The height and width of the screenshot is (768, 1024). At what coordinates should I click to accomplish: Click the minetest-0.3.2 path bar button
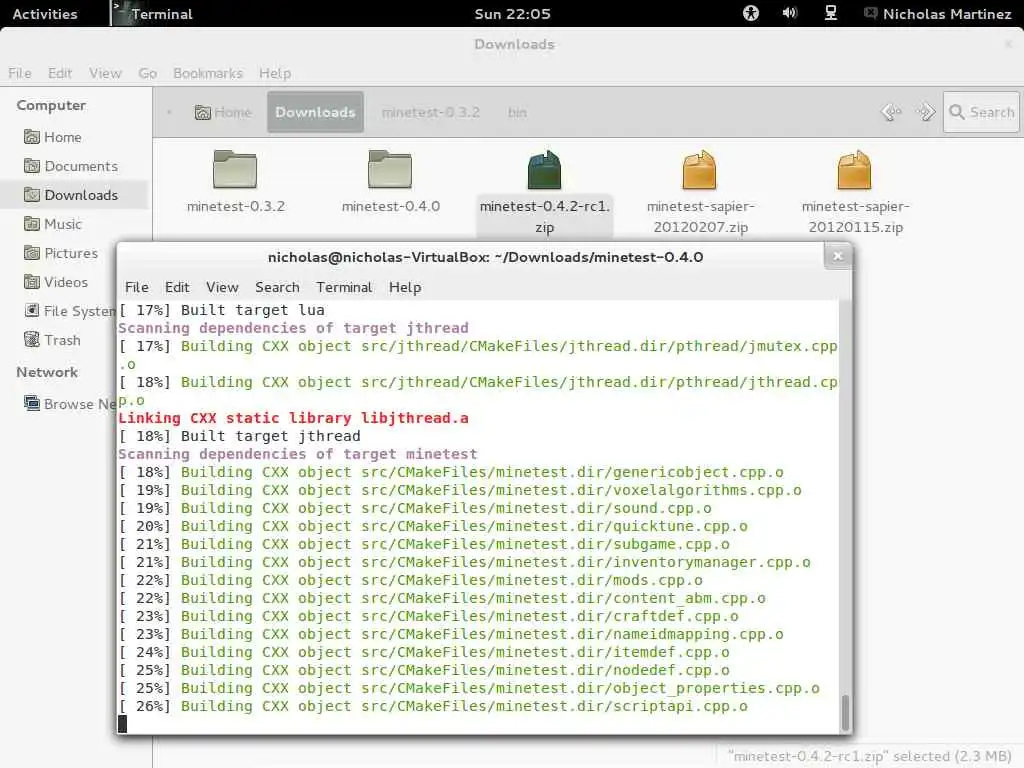click(430, 112)
